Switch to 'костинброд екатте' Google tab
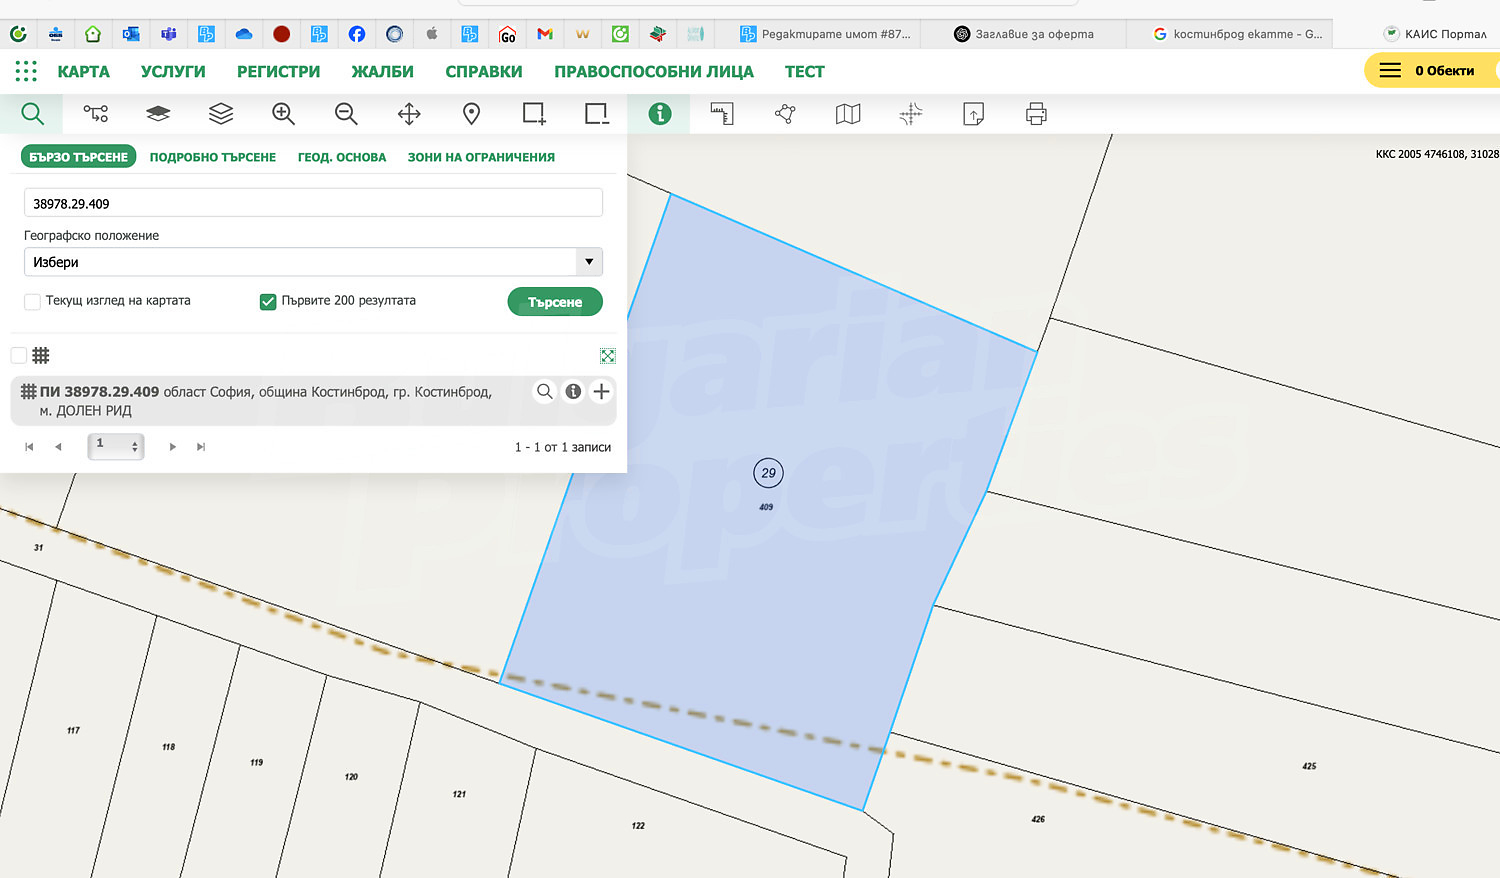This screenshot has height=878, width=1500. (x=1238, y=34)
